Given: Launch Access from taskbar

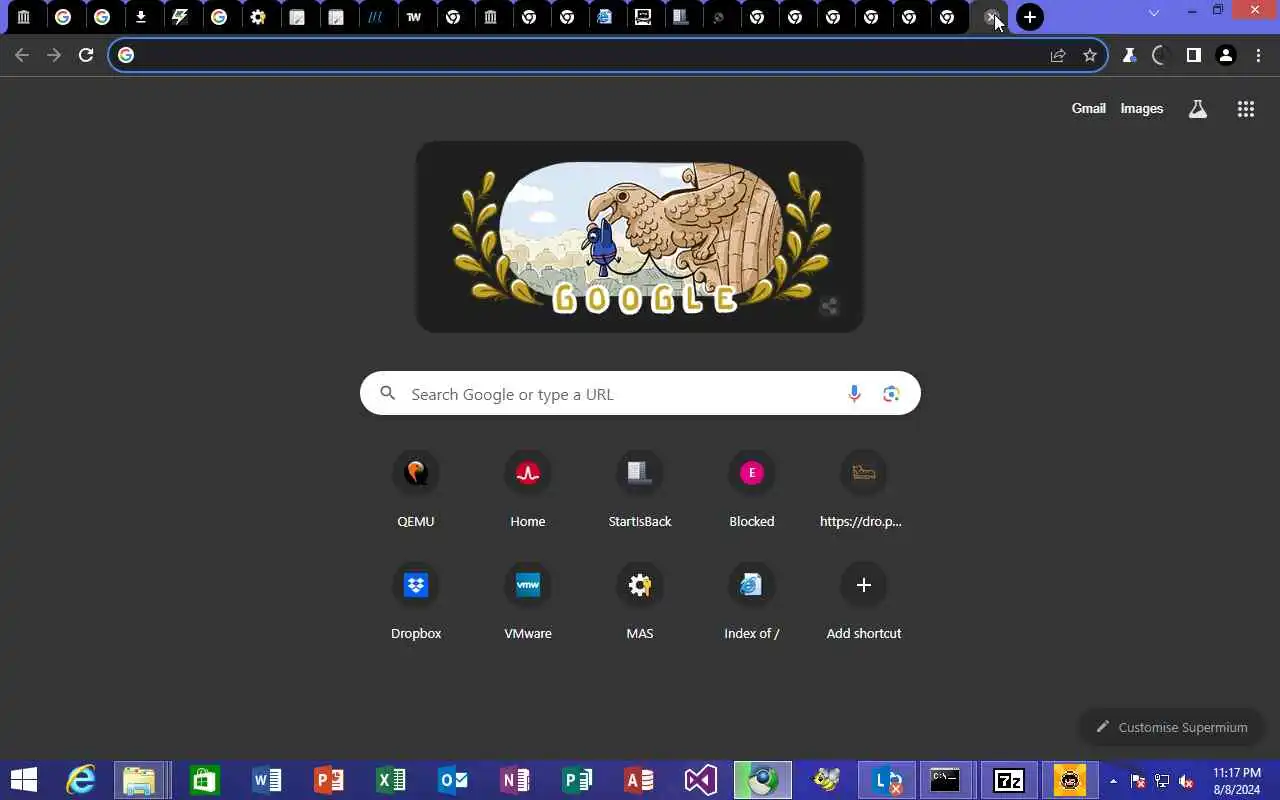Looking at the screenshot, I should (x=639, y=780).
